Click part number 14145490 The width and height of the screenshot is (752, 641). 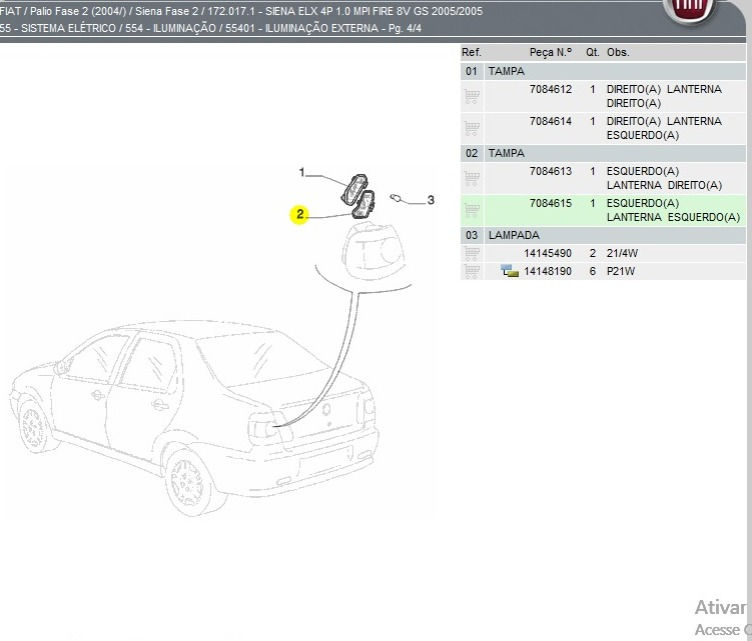(548, 253)
